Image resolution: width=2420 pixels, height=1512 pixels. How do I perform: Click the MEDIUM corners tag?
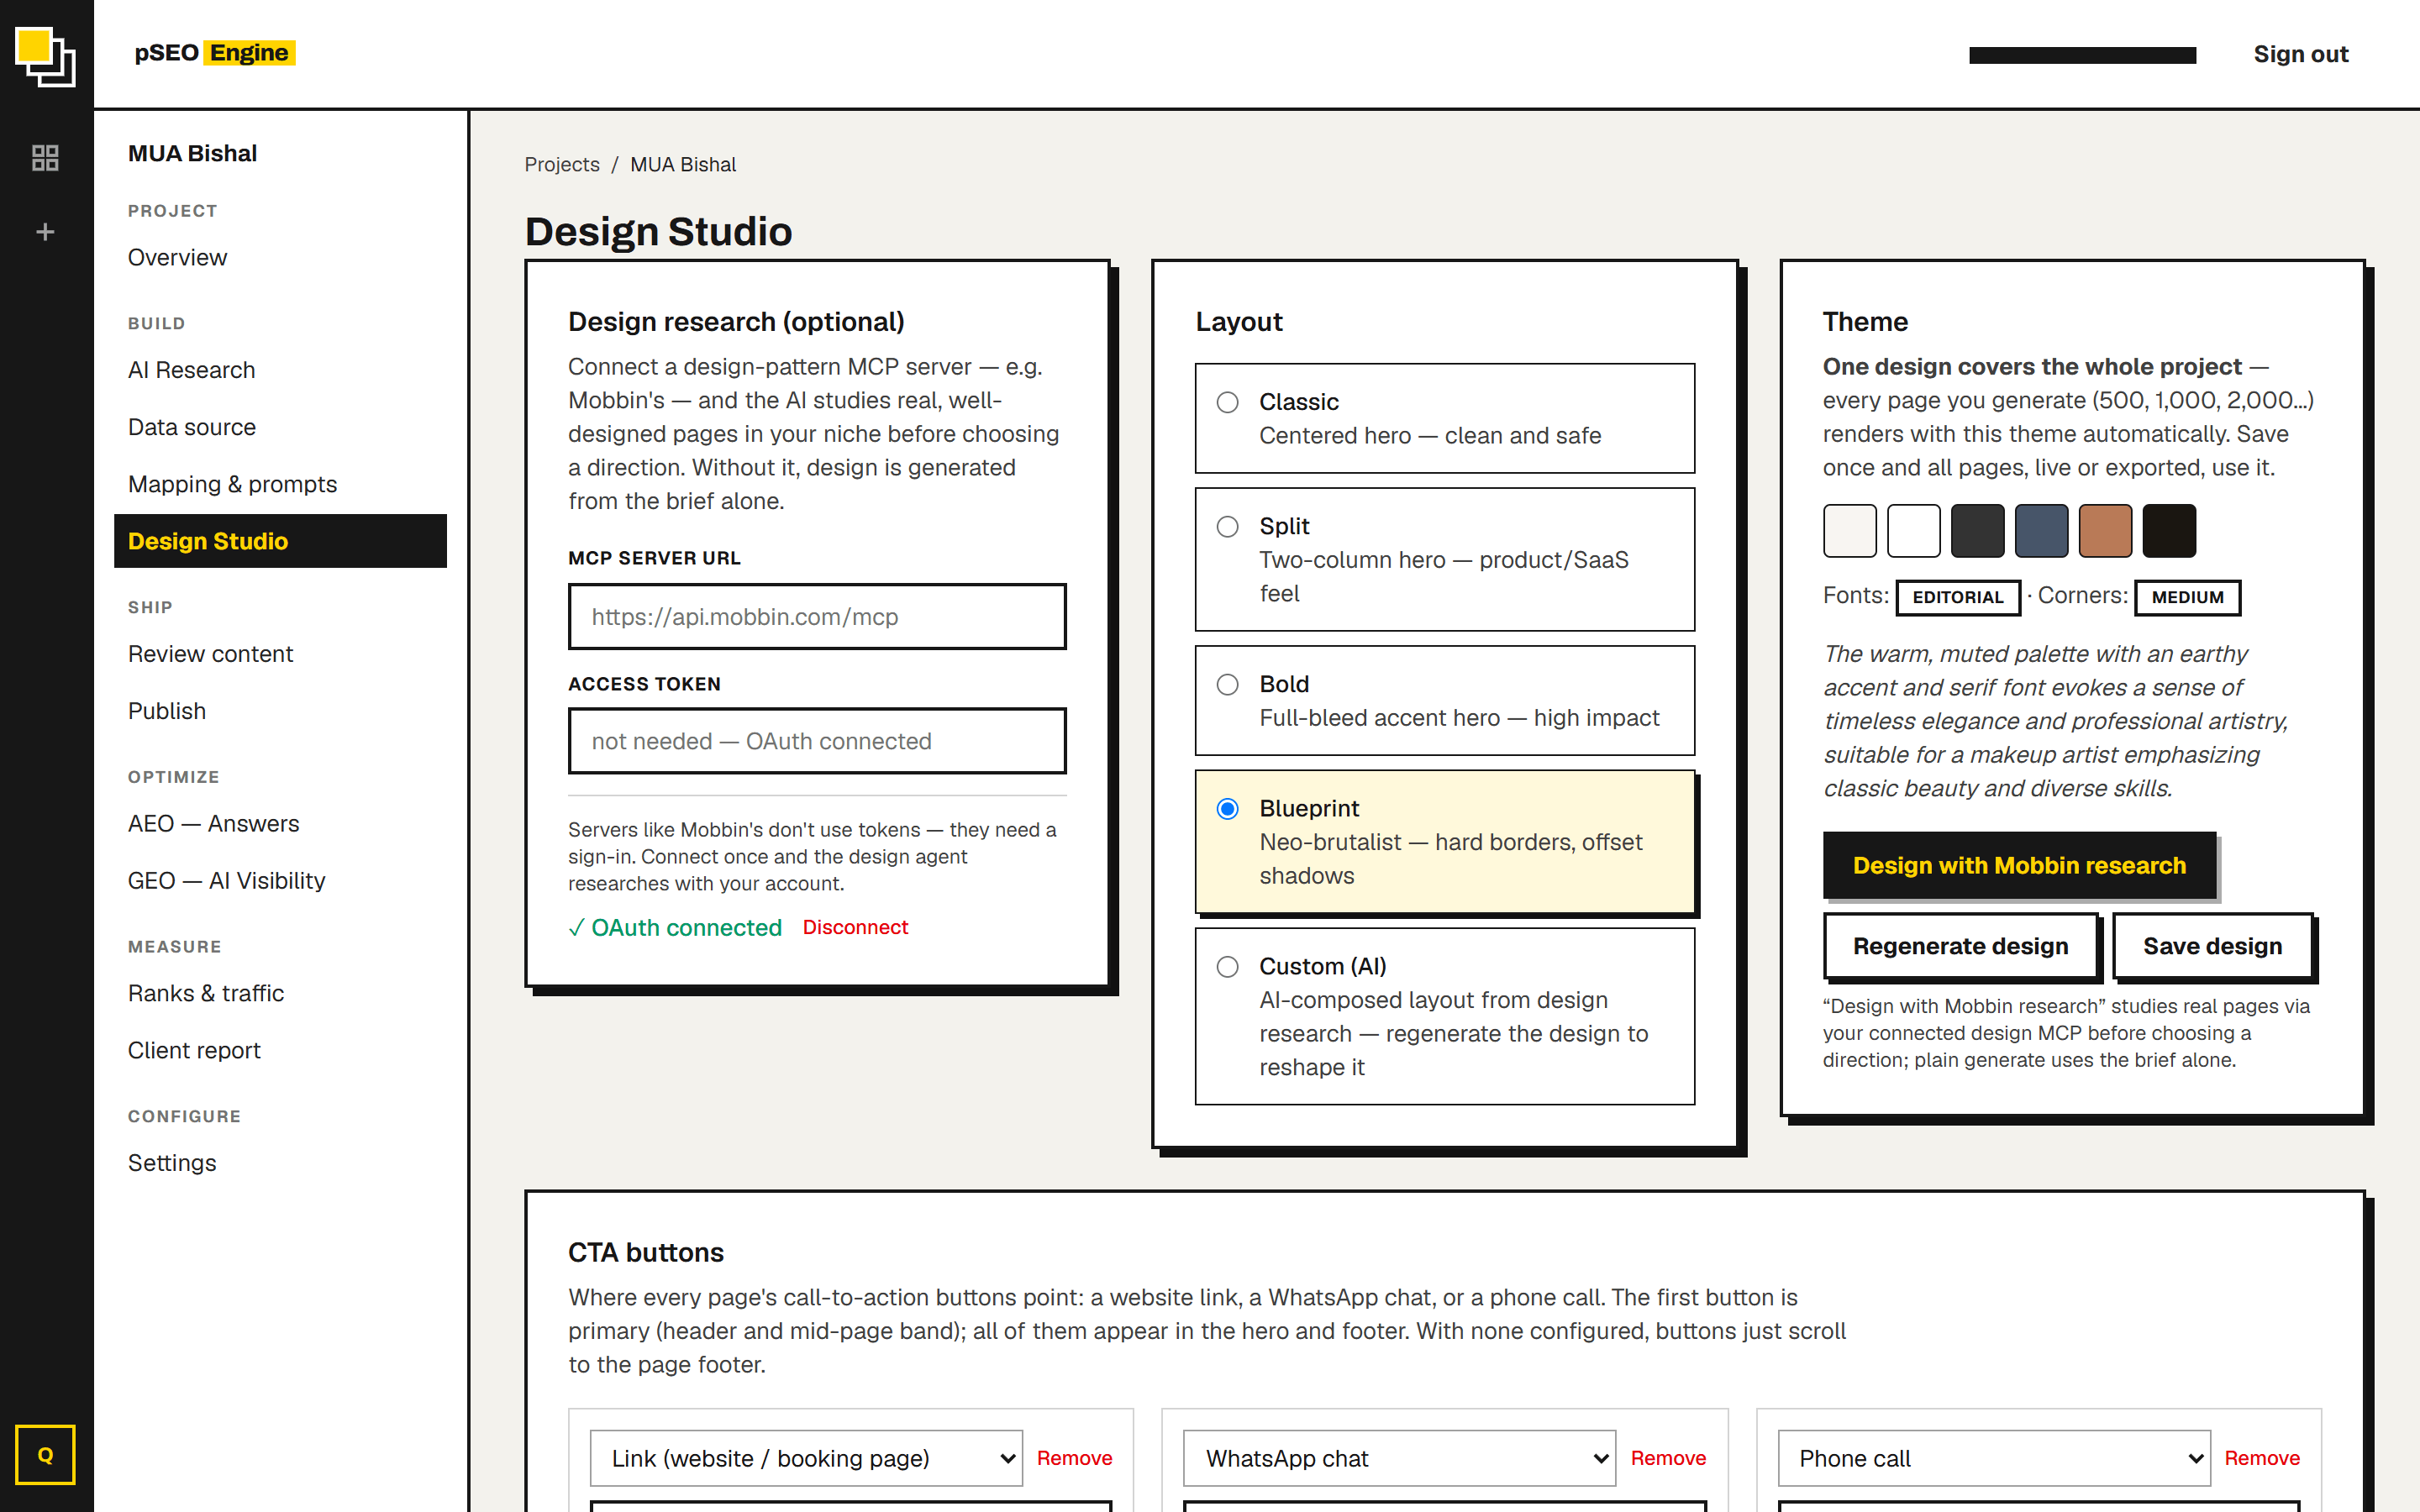[2187, 597]
